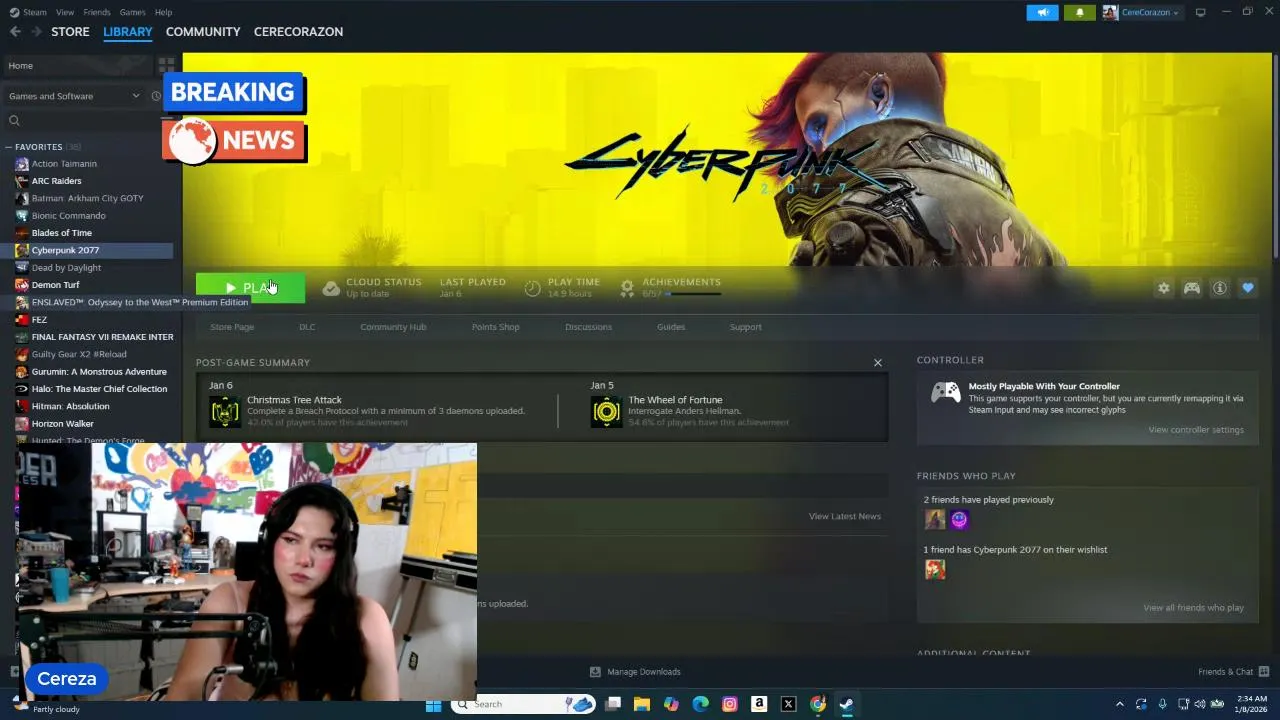
Task: Switch to Big Picture mode icon
Action: (x=1200, y=13)
